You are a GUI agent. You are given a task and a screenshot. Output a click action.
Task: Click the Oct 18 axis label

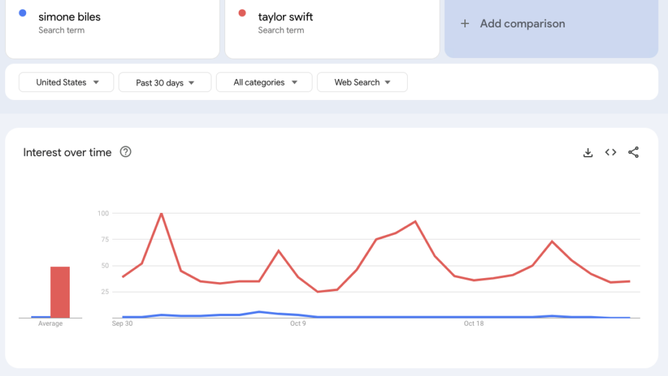474,324
